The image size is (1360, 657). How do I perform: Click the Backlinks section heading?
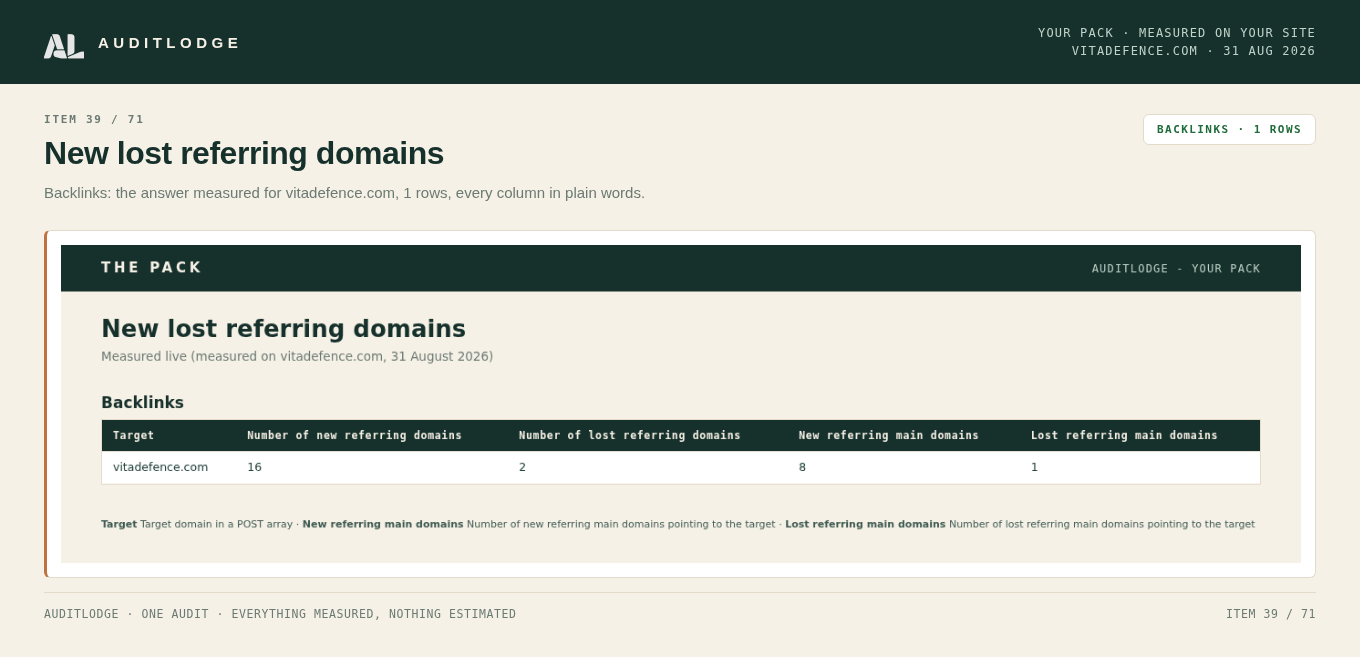coord(142,403)
